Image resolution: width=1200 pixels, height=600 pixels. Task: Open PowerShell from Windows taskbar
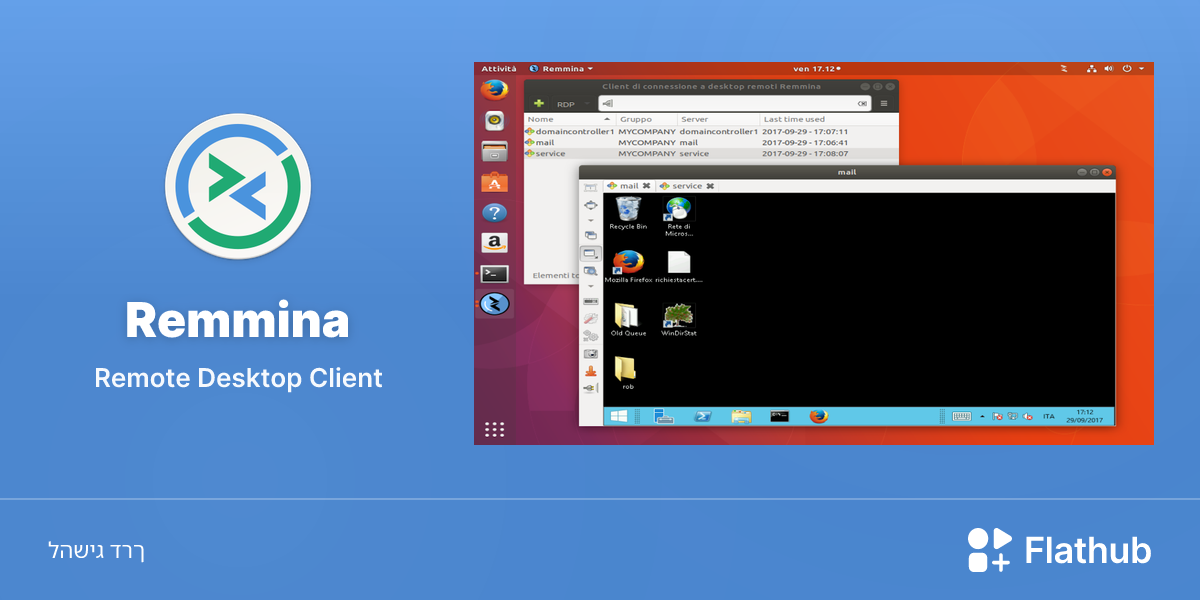tap(703, 416)
